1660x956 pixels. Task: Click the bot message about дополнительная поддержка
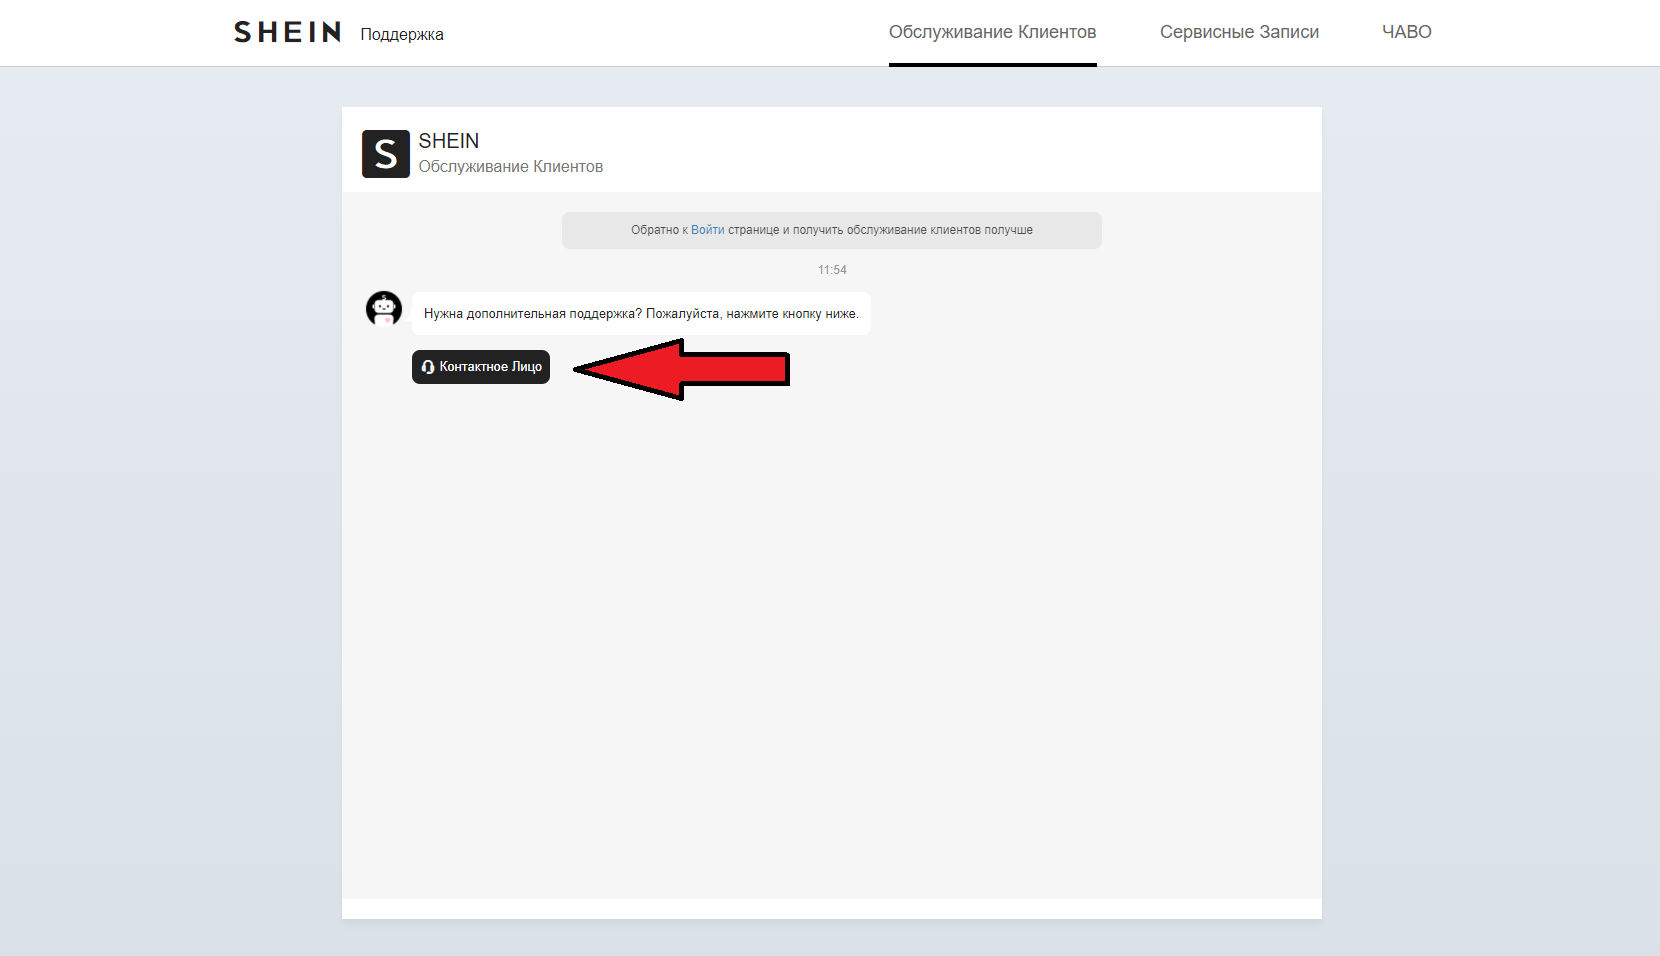click(x=641, y=314)
